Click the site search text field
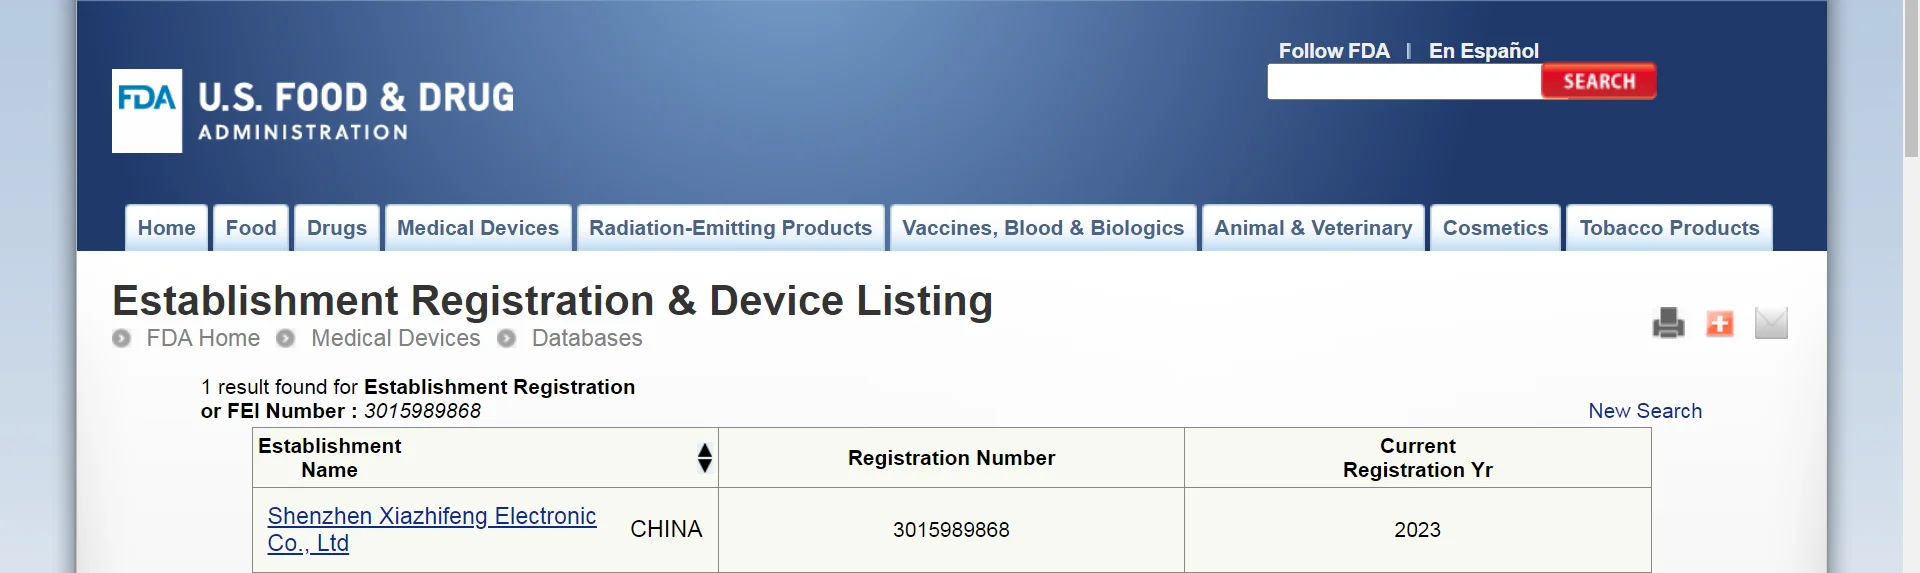Screen dimensions: 1920x573 [x=1404, y=82]
